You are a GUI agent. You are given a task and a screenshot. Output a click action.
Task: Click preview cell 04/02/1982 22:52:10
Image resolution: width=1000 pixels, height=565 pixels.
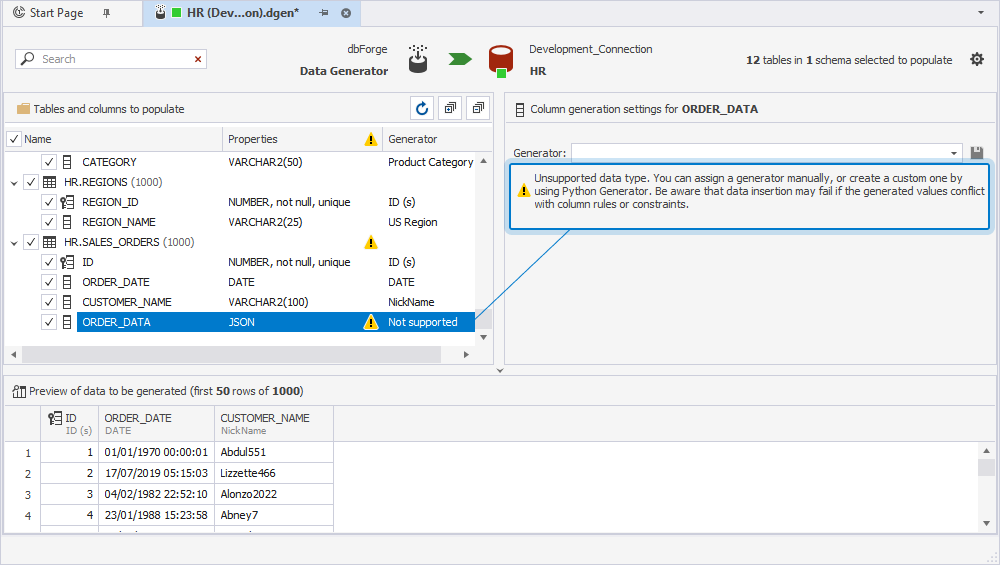coord(156,494)
